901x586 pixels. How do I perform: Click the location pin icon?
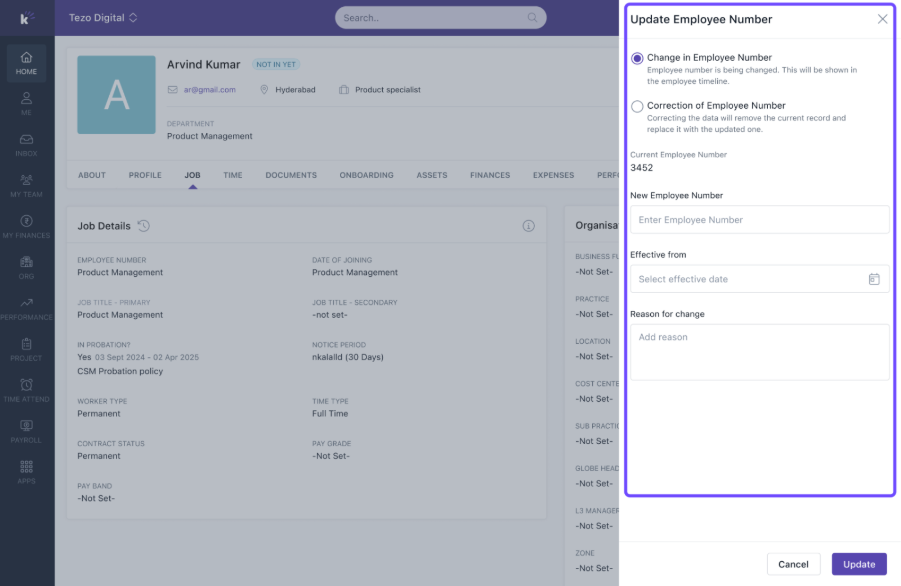coord(264,90)
